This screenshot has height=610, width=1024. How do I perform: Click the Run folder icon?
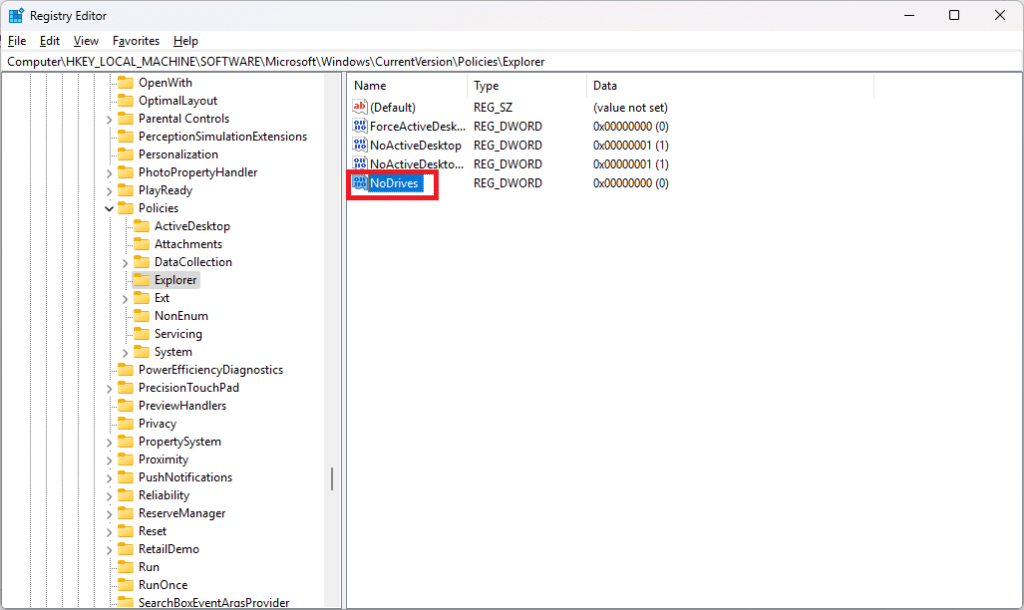click(125, 567)
